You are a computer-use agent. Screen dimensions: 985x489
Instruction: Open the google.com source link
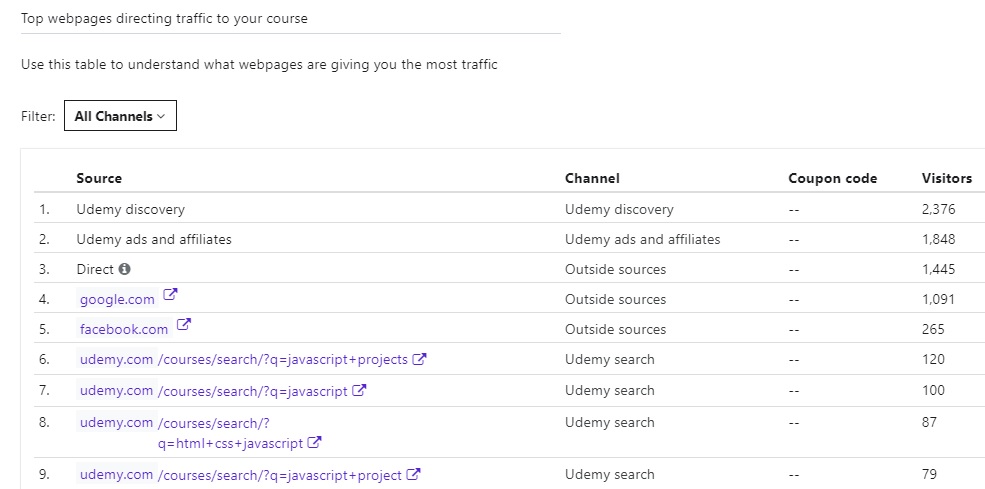117,299
